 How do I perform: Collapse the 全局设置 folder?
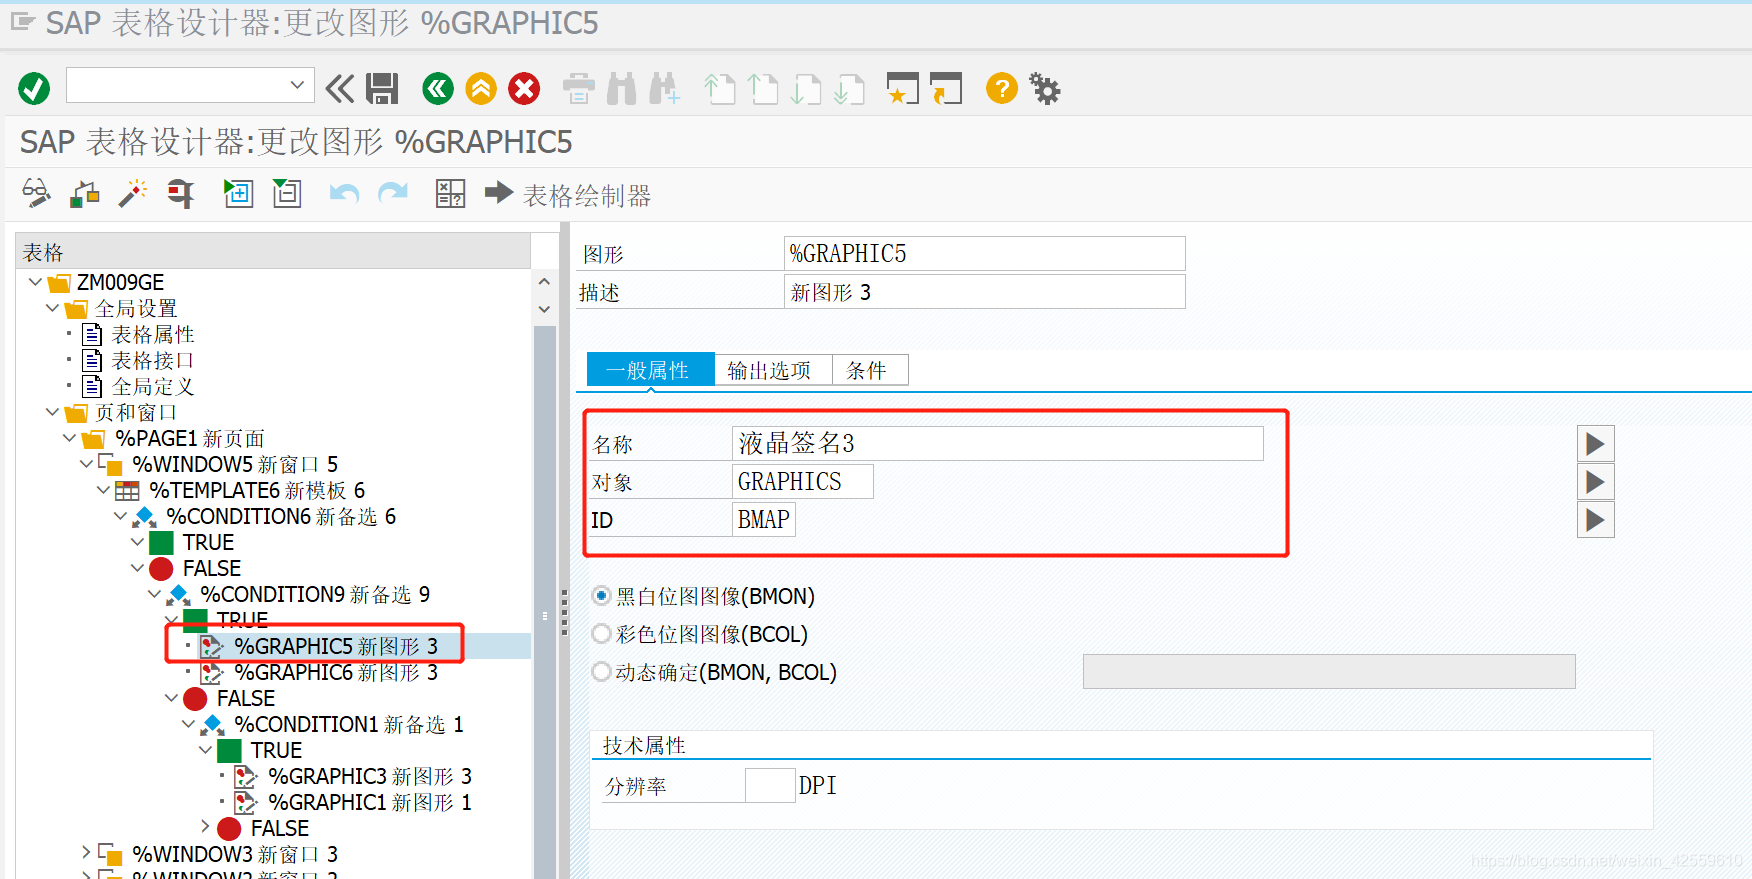click(53, 308)
